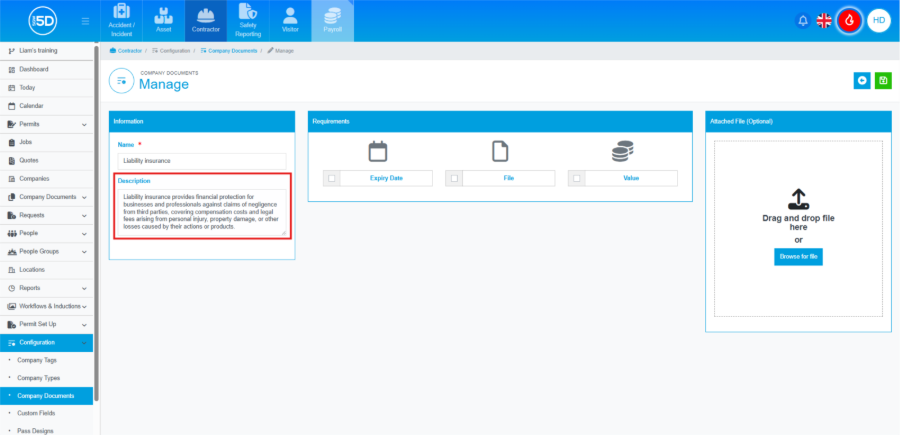
Task: Open the UK flag language selector
Action: tap(825, 20)
